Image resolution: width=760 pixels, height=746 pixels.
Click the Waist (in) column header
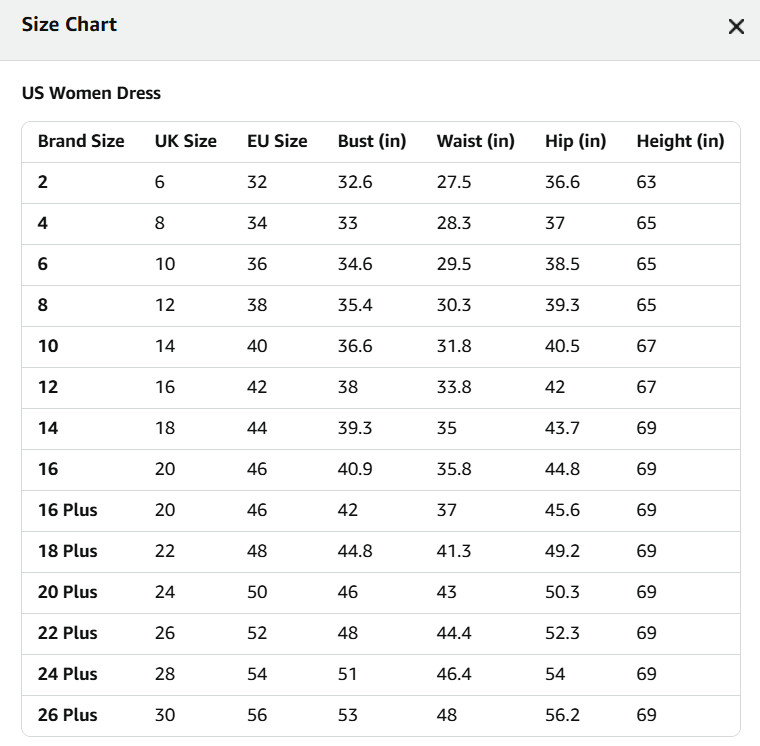click(x=475, y=141)
